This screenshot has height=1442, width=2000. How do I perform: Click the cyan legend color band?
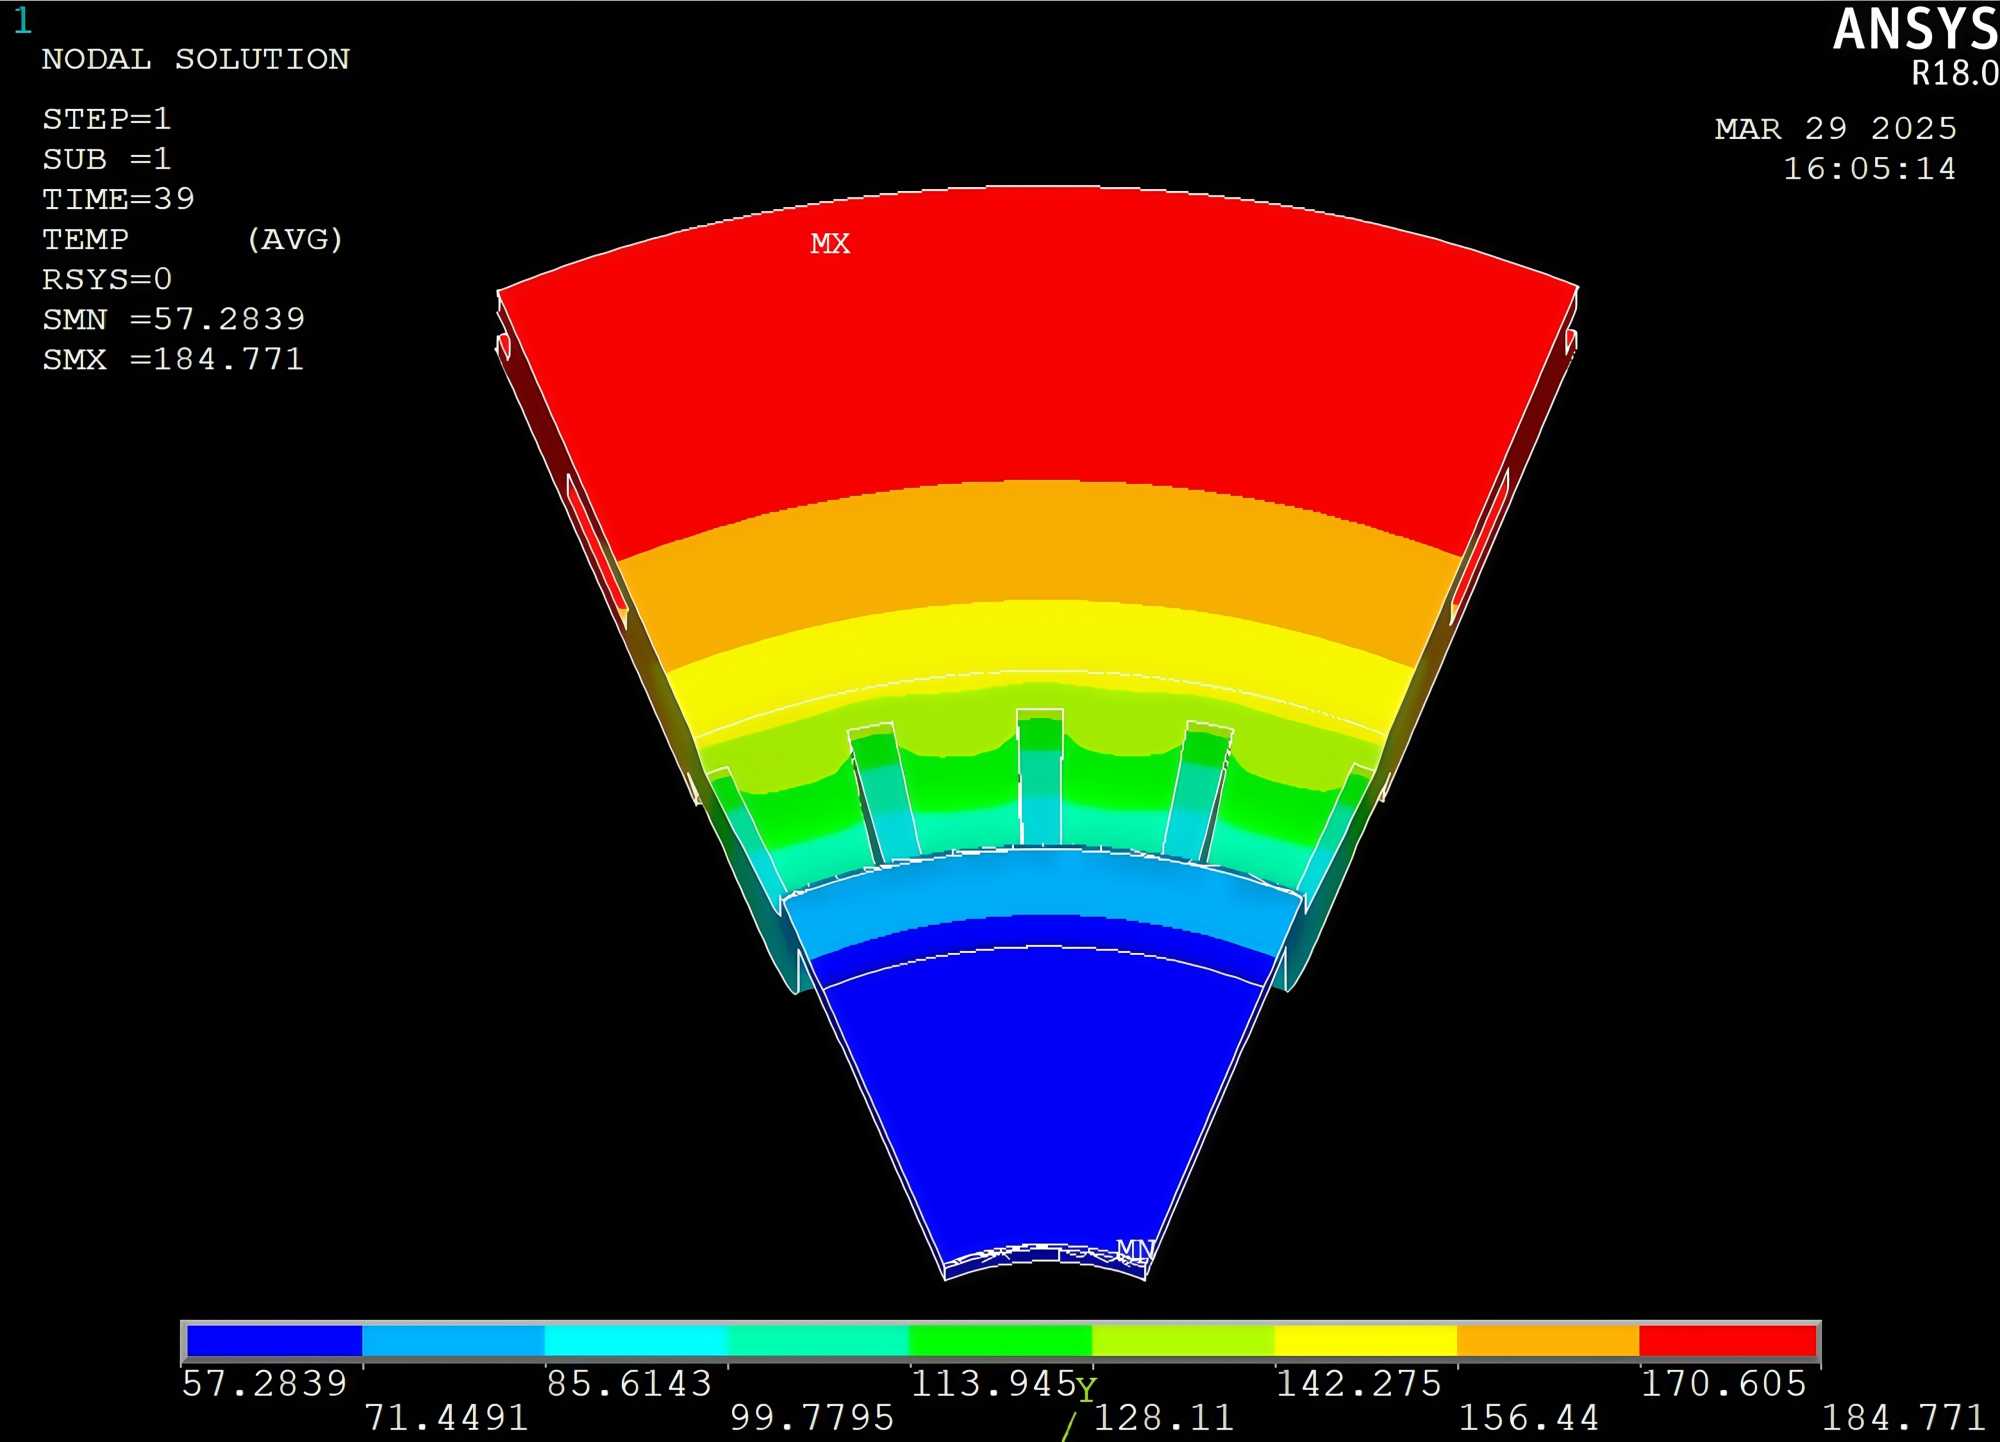click(x=636, y=1341)
